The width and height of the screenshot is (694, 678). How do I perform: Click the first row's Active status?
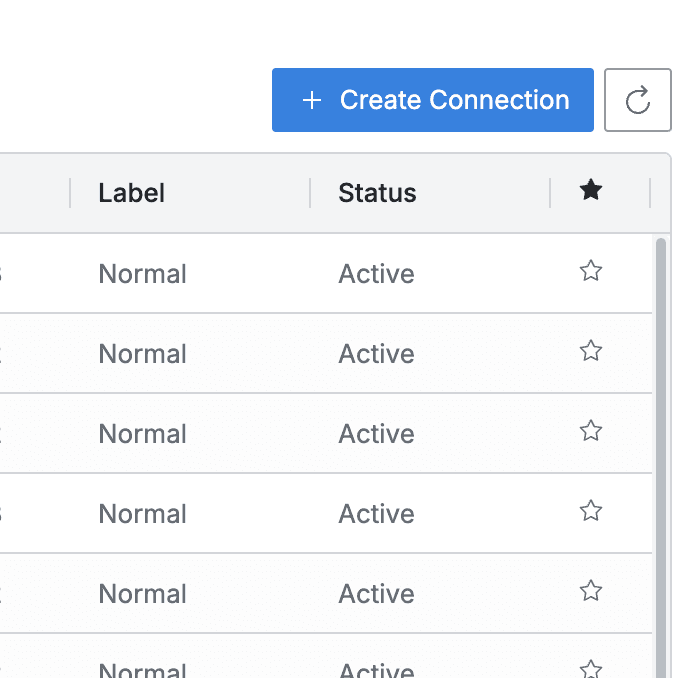point(376,274)
